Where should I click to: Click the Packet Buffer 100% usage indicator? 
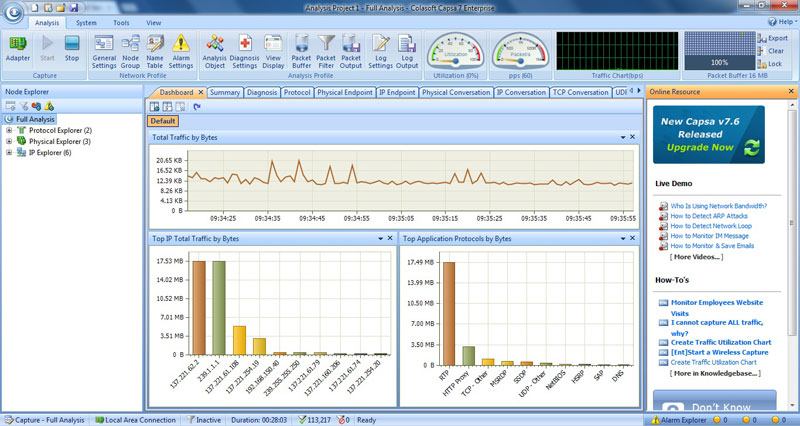pyautogui.click(x=719, y=51)
